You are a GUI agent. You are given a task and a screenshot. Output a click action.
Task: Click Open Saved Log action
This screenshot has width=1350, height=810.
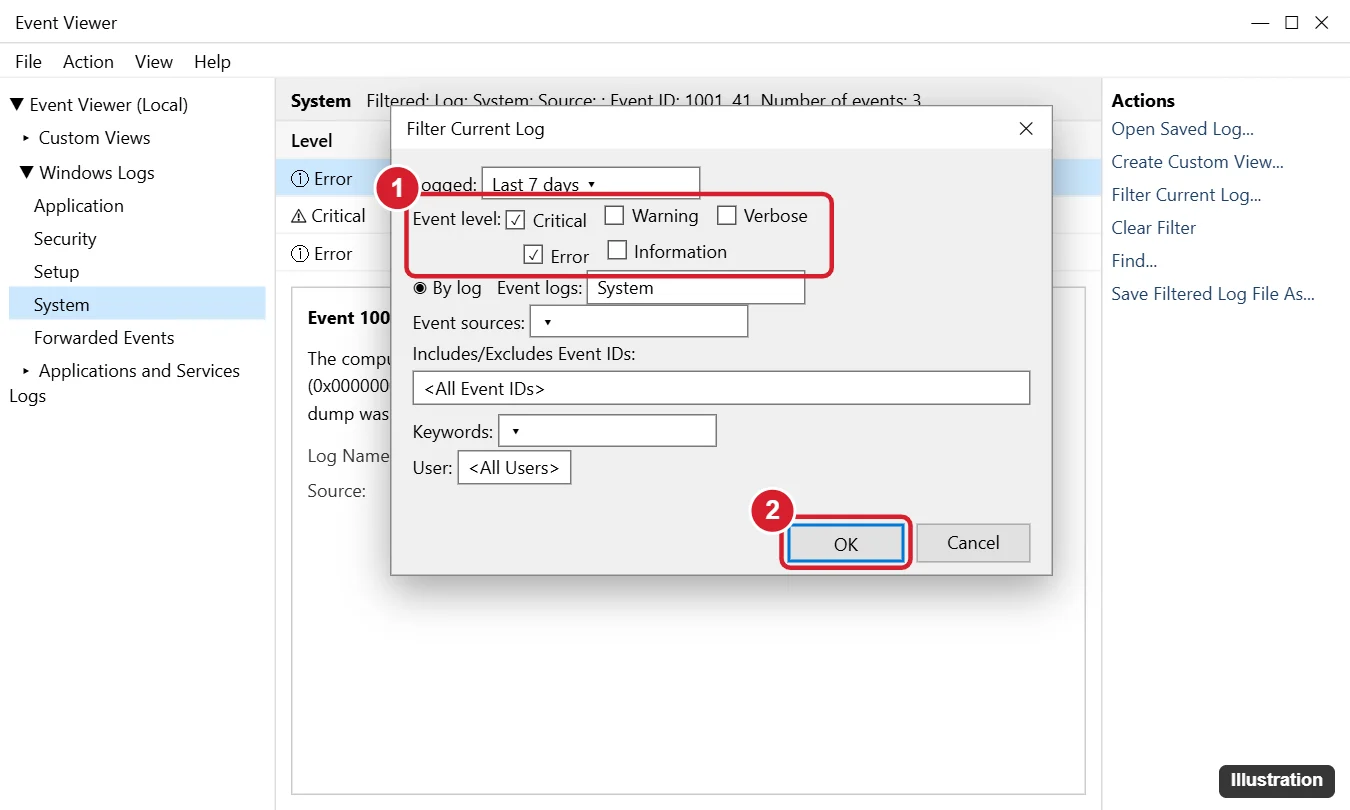click(1183, 129)
